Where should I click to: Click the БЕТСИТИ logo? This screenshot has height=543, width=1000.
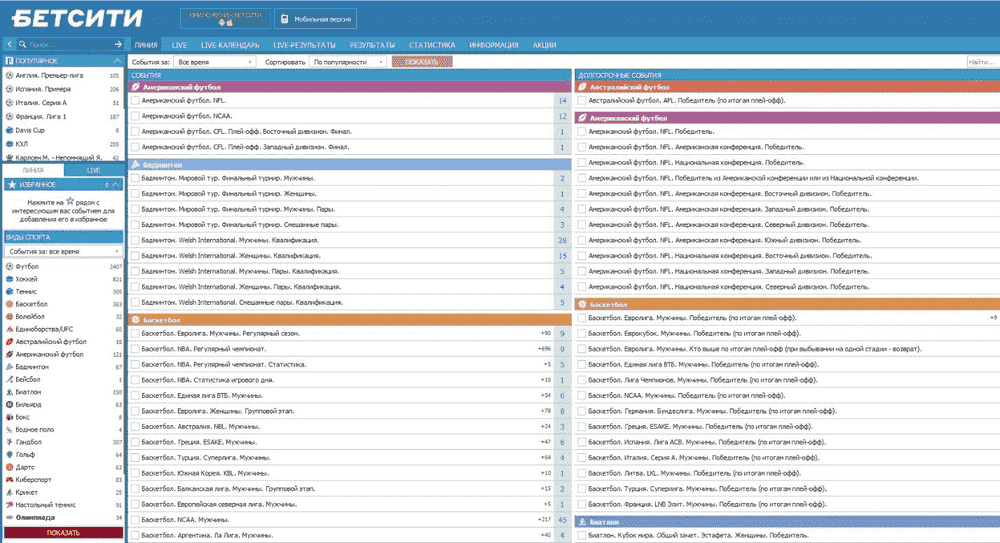coord(77,18)
